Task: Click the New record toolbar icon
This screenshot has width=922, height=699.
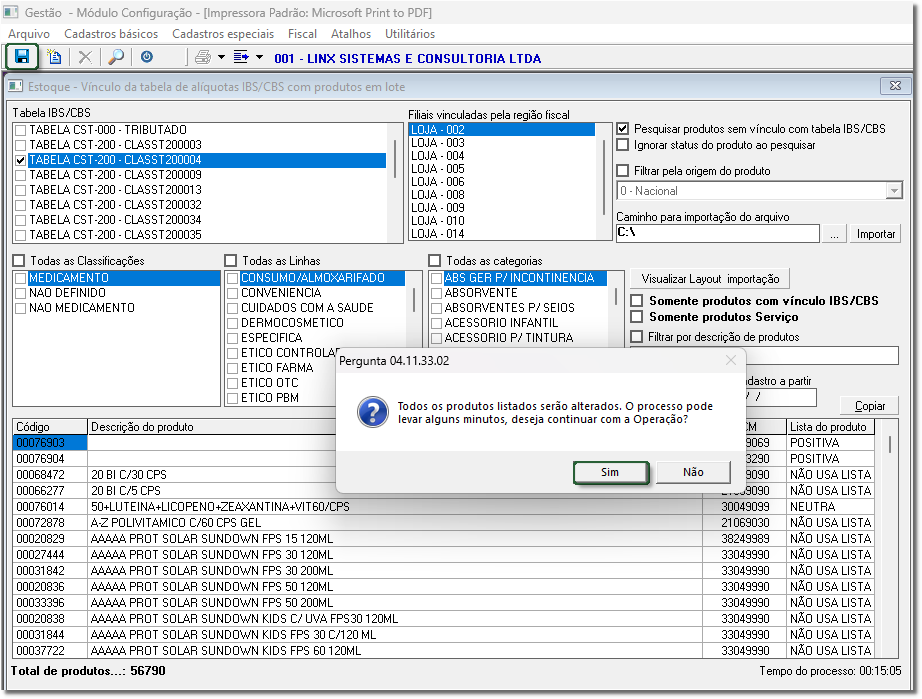Action: pyautogui.click(x=55, y=58)
